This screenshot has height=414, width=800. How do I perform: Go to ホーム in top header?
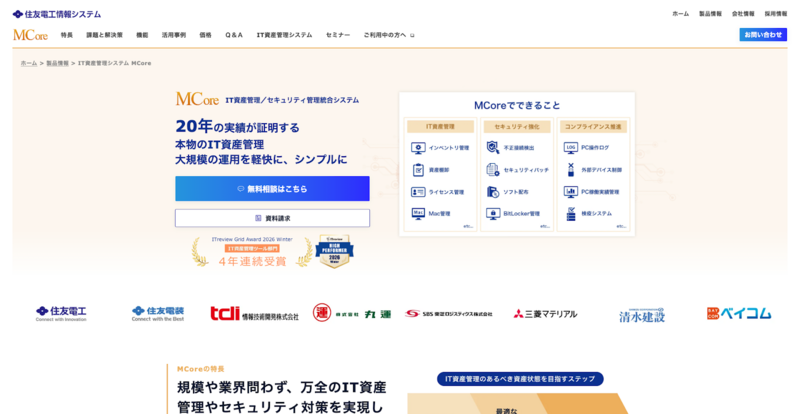point(681,14)
